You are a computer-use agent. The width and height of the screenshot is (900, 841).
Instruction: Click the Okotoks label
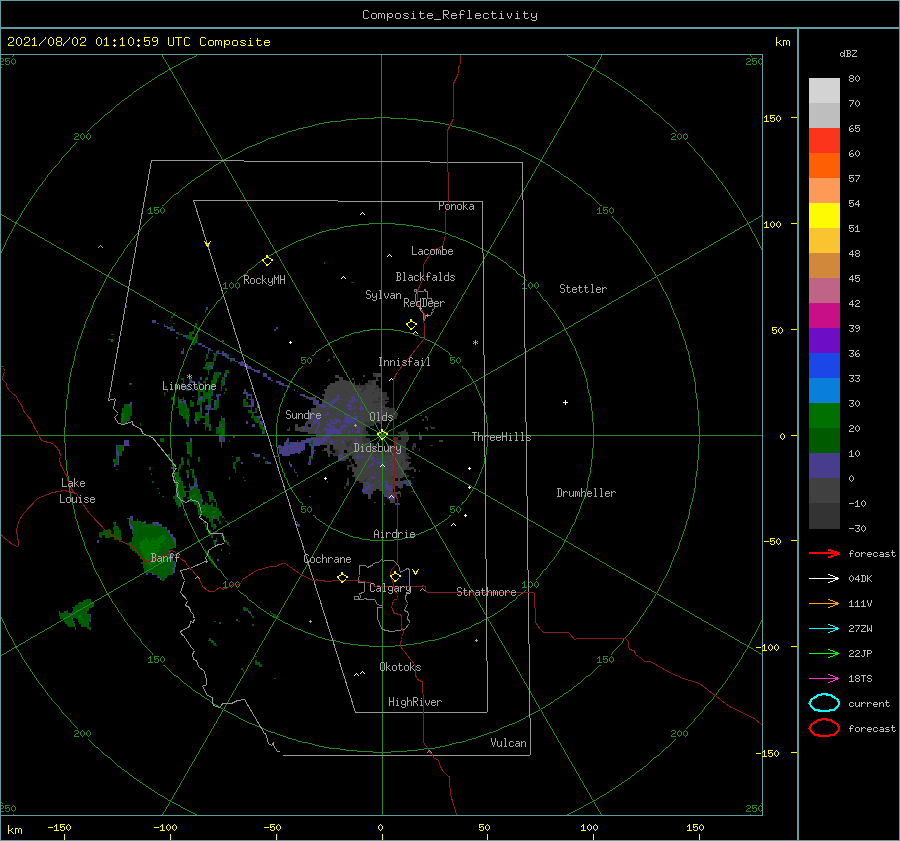pos(400,667)
